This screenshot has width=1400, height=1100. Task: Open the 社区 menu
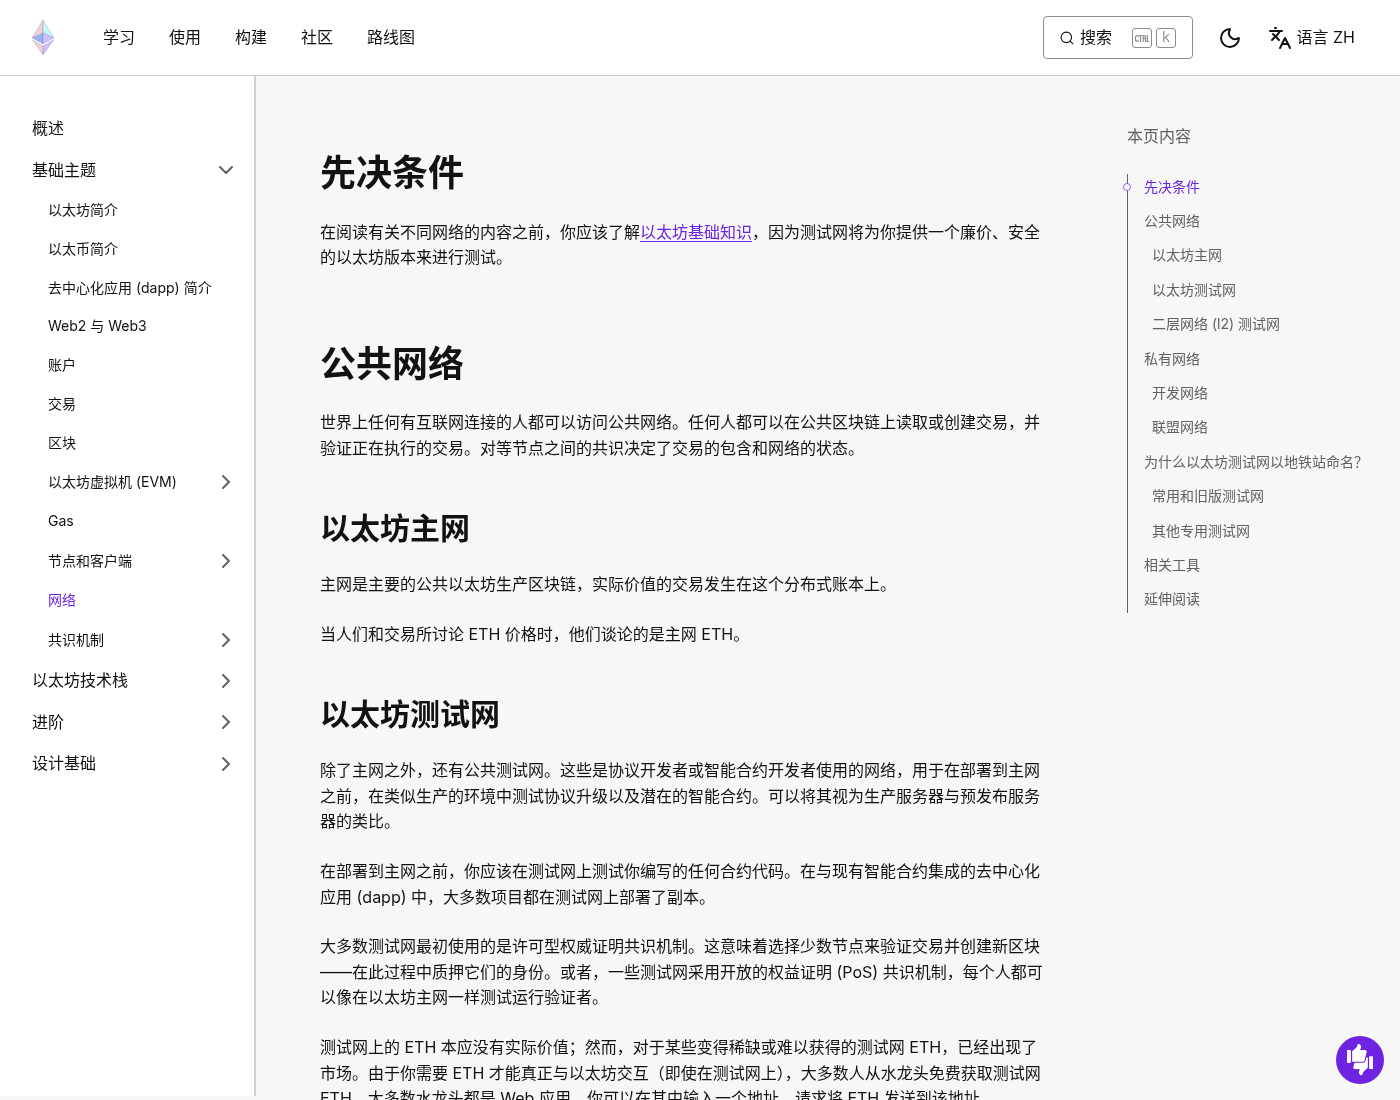(x=317, y=38)
